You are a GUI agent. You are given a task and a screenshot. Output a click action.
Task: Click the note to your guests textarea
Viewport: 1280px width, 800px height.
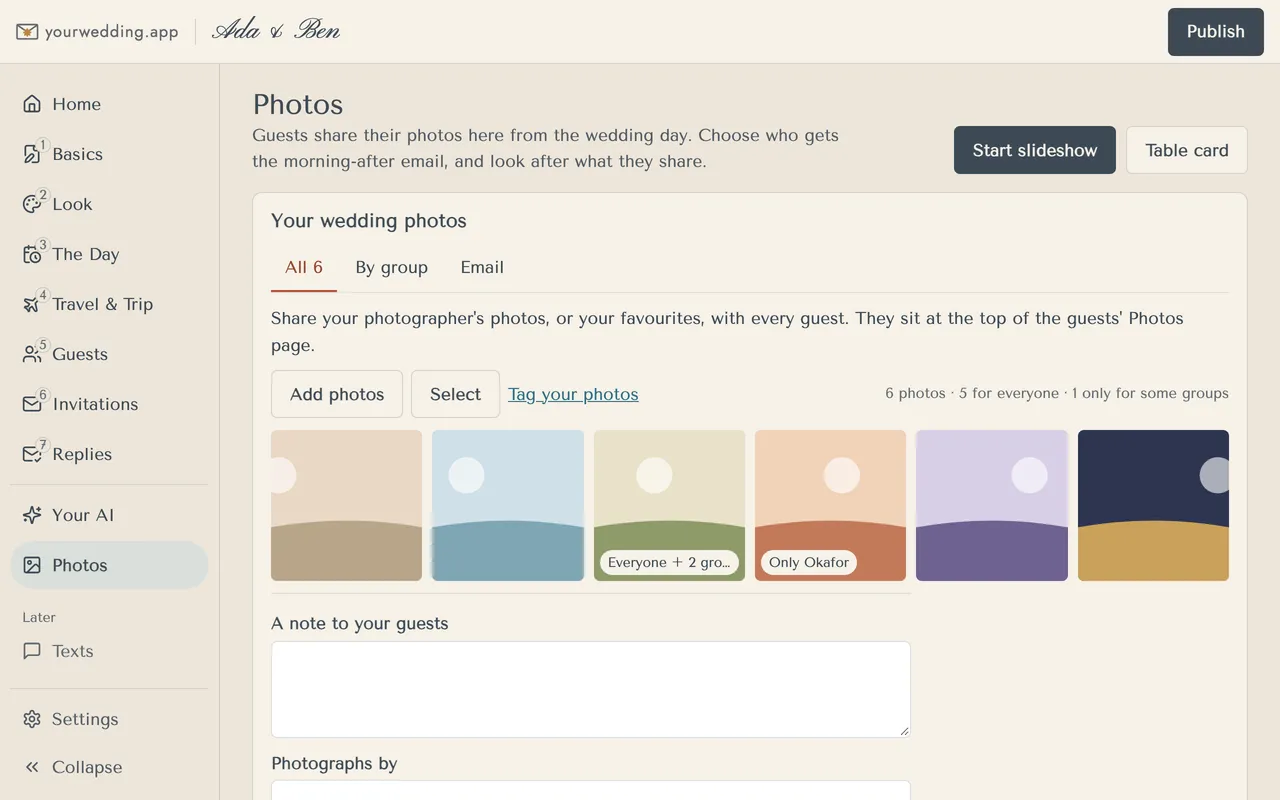[591, 689]
